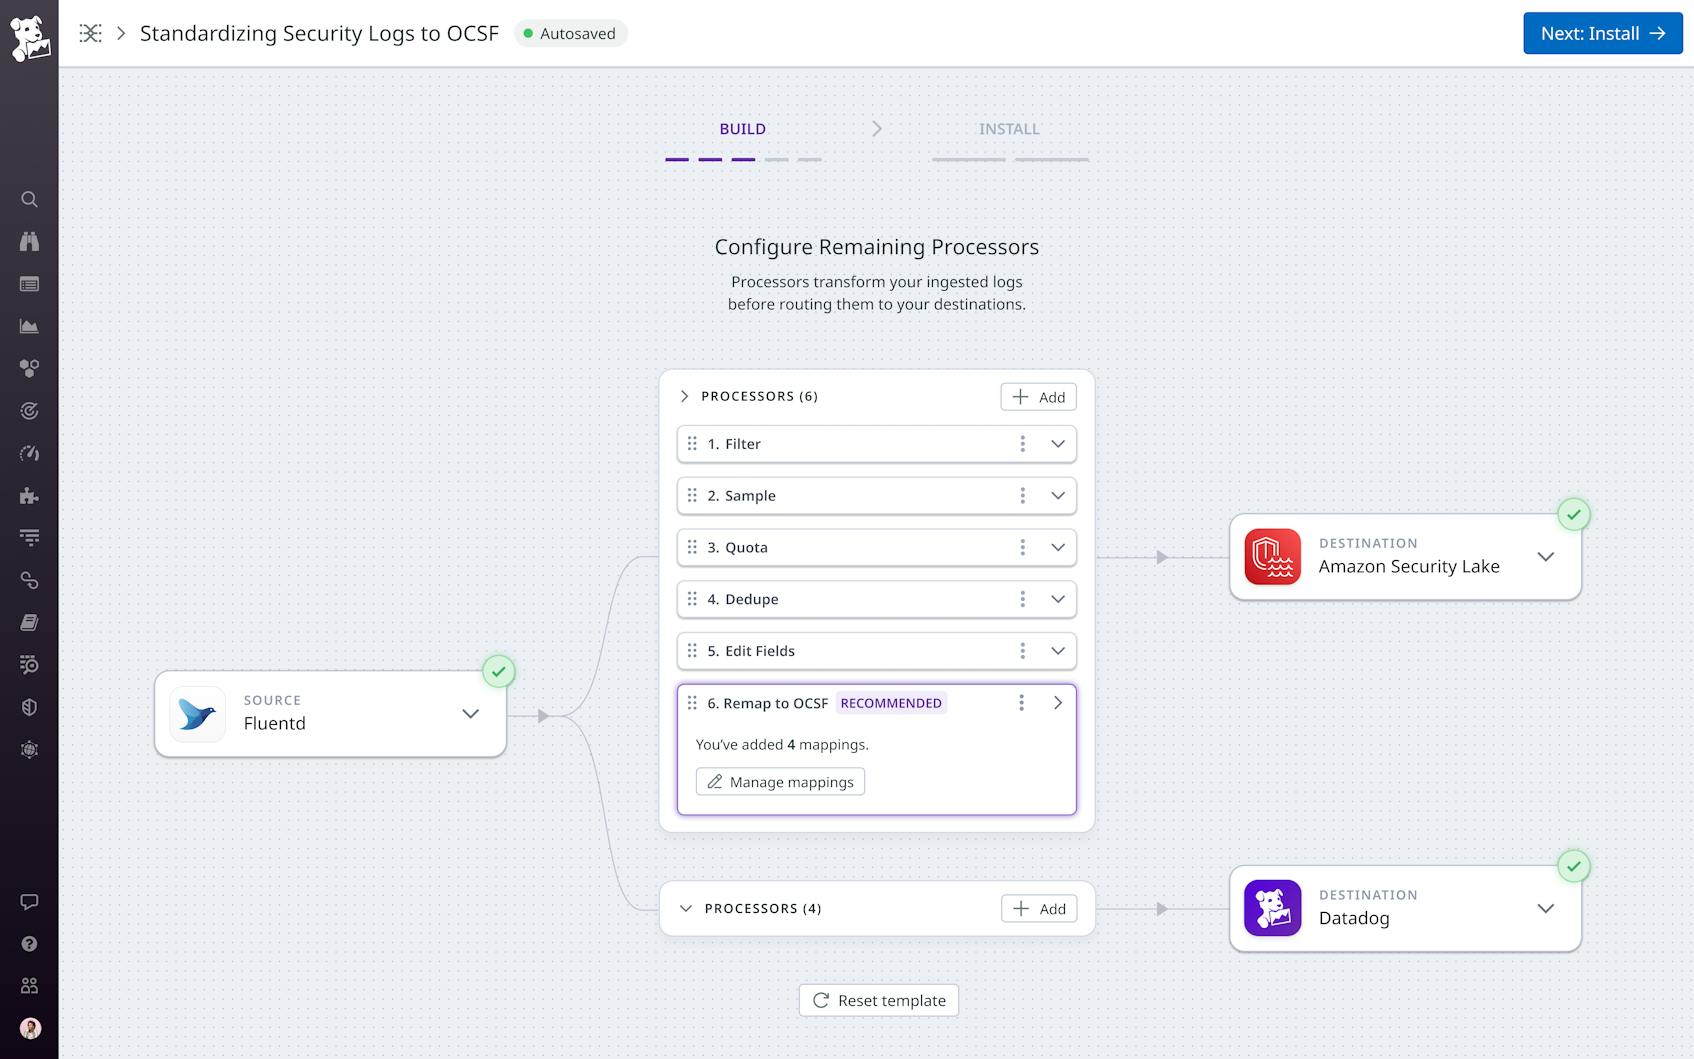Click Next: Install button

1603,33
